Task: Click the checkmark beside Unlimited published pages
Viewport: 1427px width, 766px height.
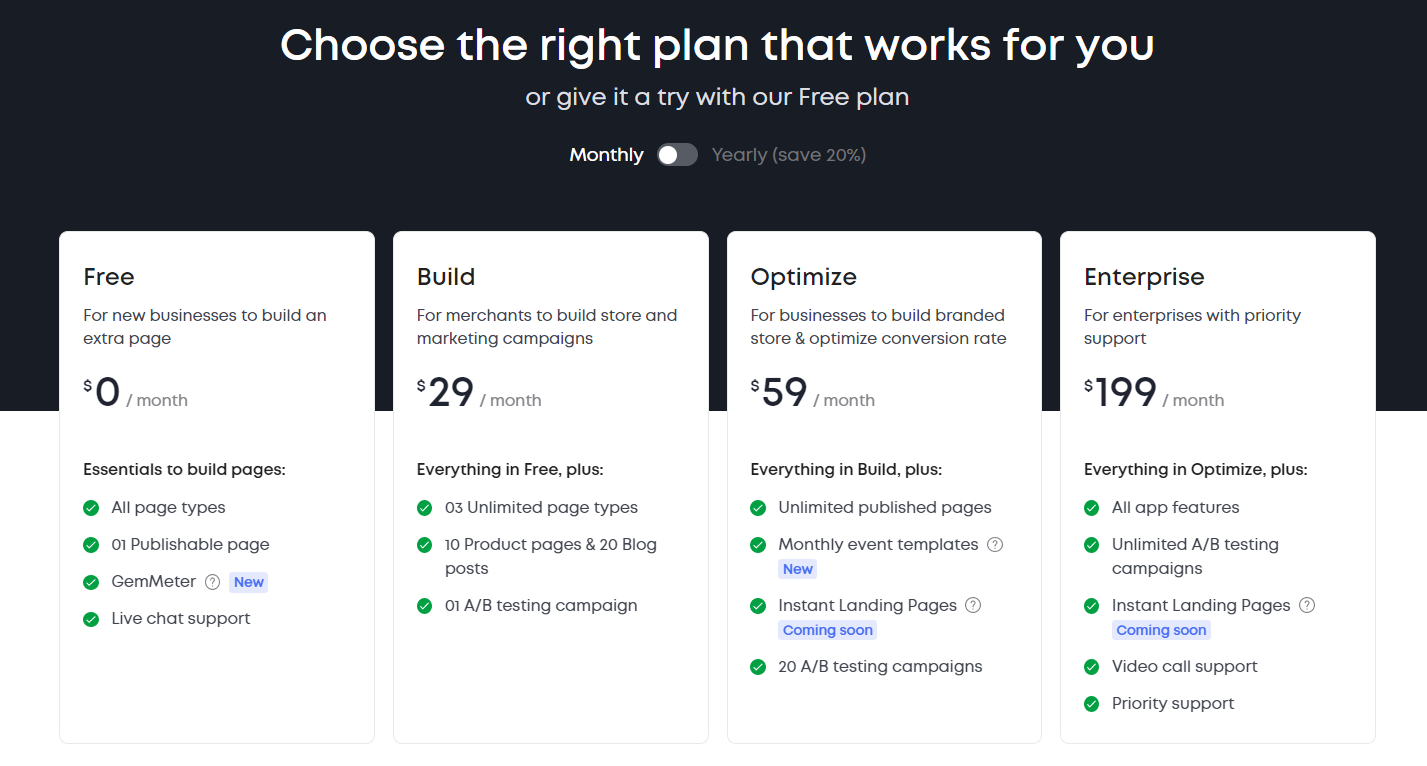Action: (x=758, y=508)
